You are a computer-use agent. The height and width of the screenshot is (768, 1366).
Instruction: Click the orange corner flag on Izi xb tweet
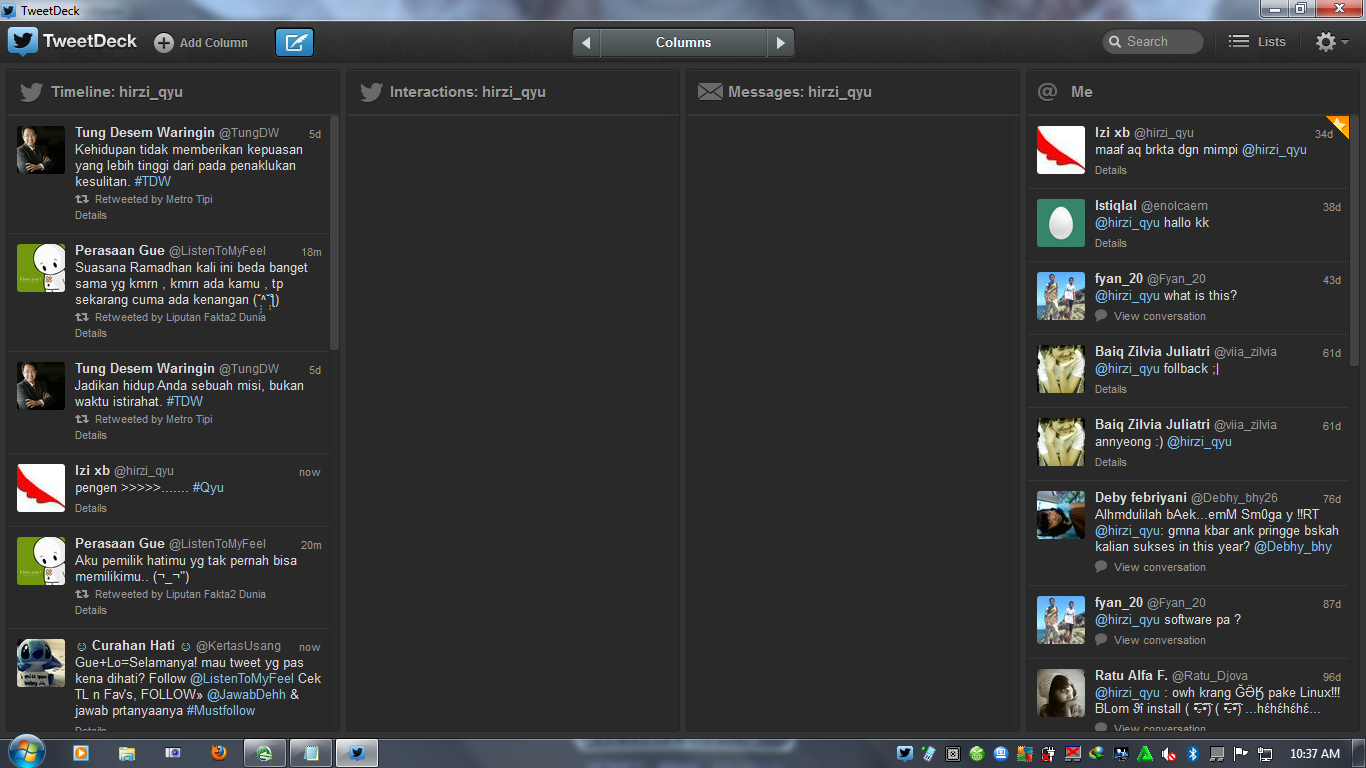click(1338, 126)
